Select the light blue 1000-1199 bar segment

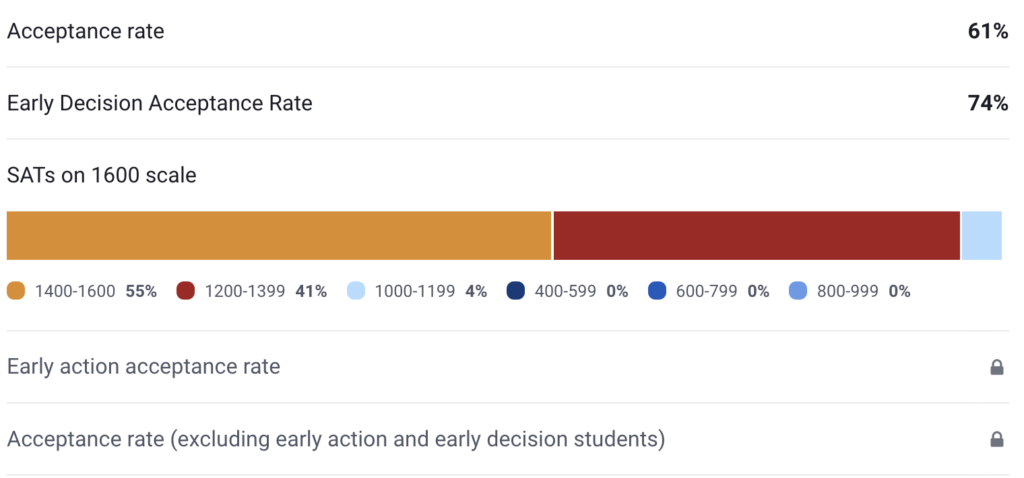tap(981, 236)
